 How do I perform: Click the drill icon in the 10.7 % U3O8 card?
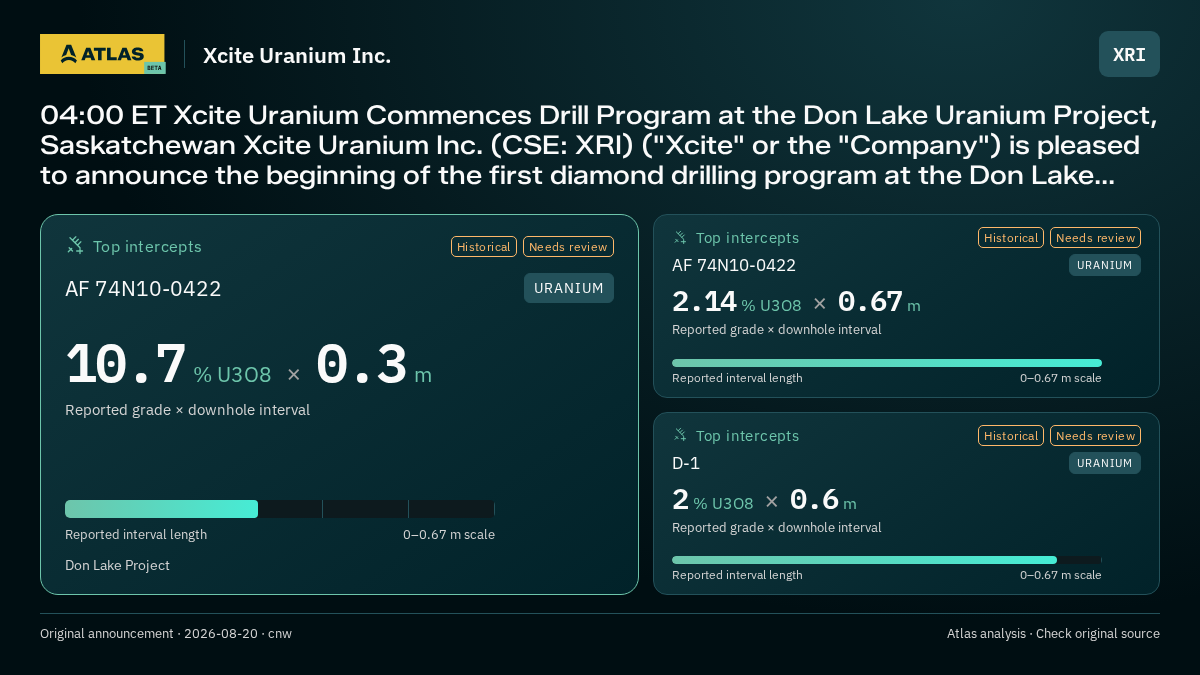75,246
